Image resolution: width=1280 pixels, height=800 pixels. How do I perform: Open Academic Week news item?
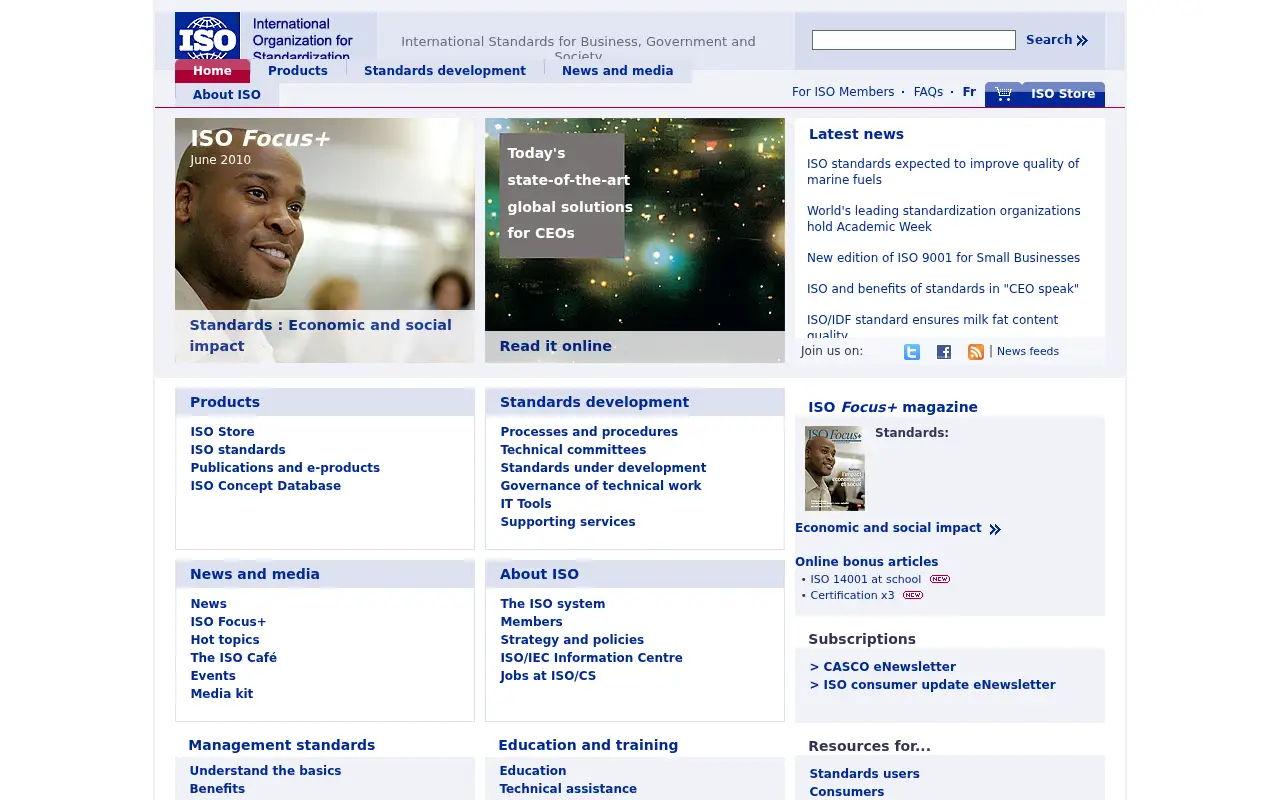pos(944,219)
